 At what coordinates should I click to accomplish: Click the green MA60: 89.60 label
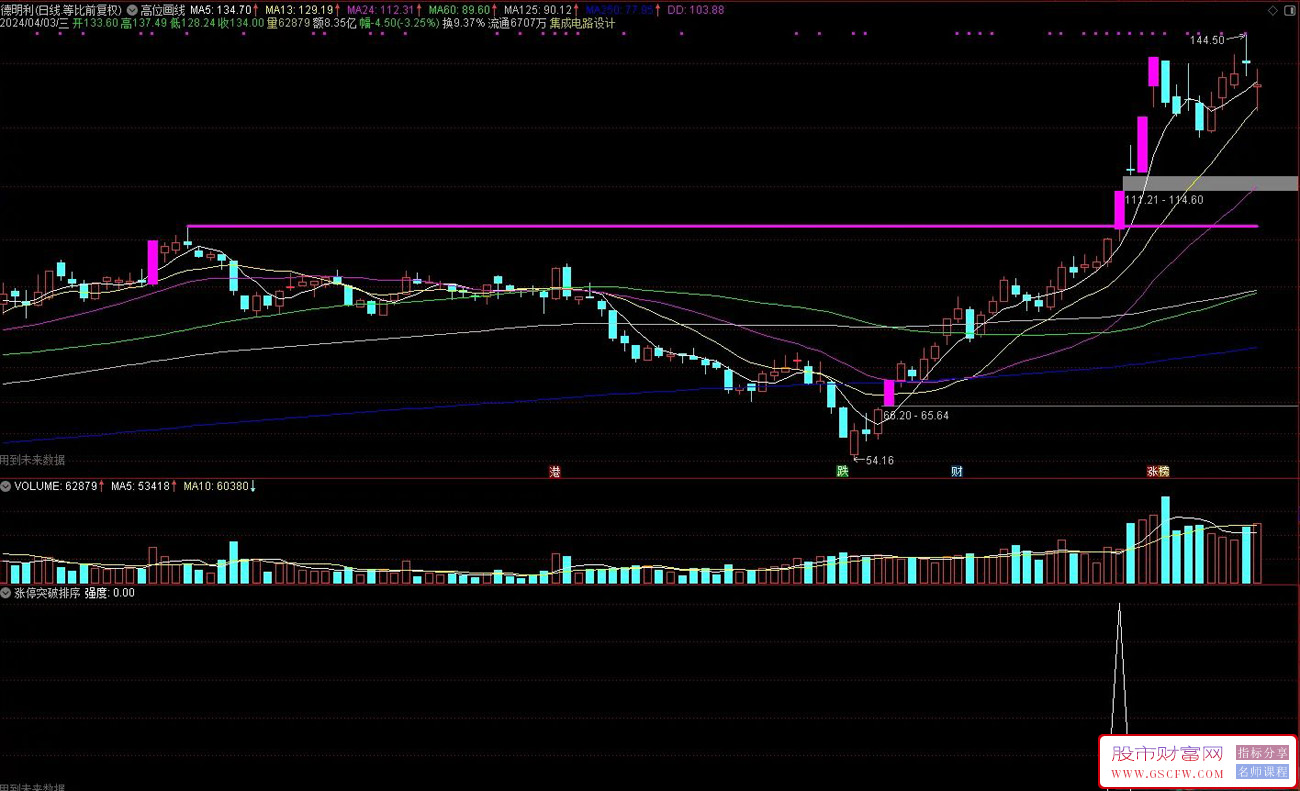coord(459,10)
